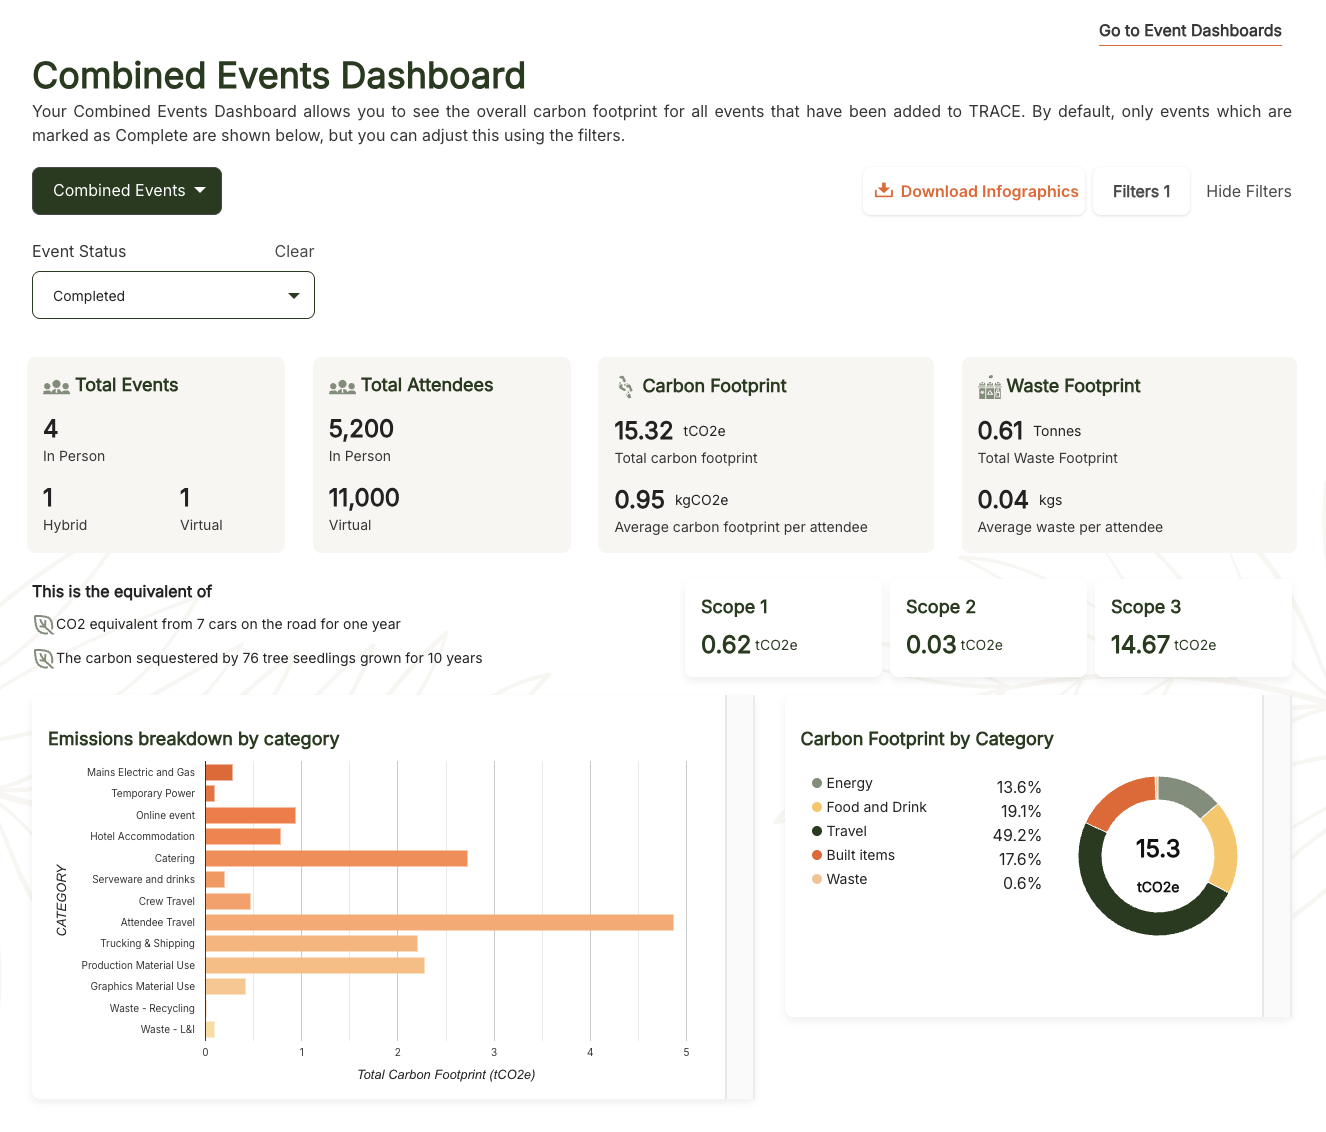Toggle the Built items legend entry
Screen dimensions: 1326x1132
(860, 855)
